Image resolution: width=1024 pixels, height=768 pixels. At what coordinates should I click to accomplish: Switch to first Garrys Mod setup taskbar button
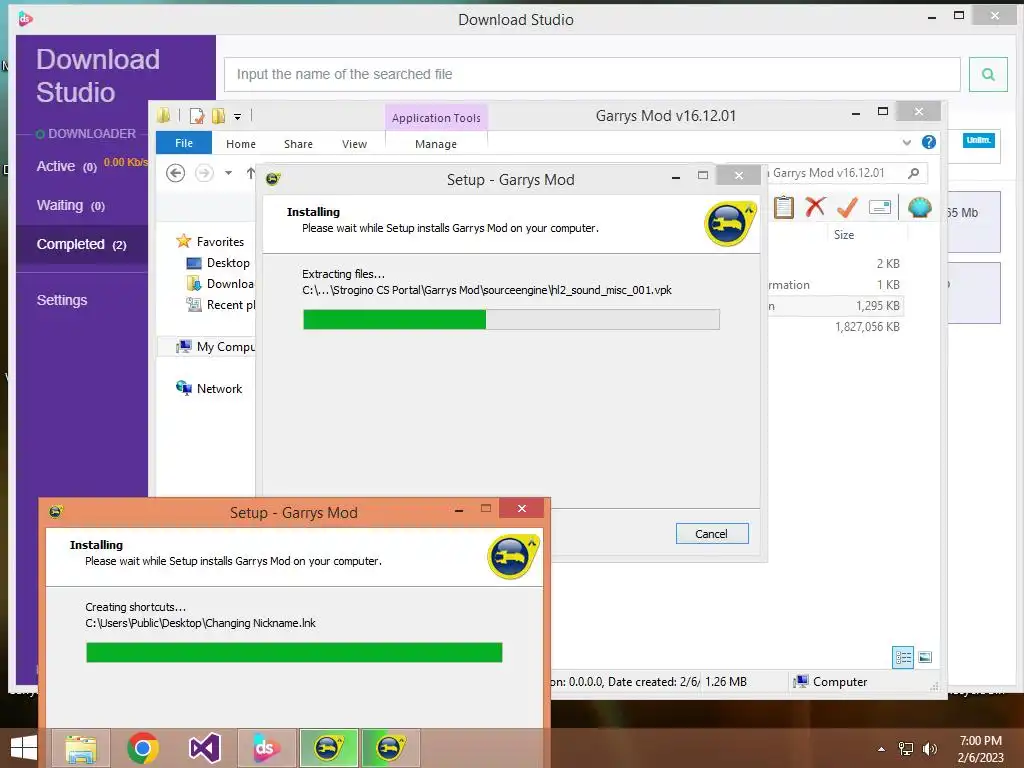click(328, 748)
